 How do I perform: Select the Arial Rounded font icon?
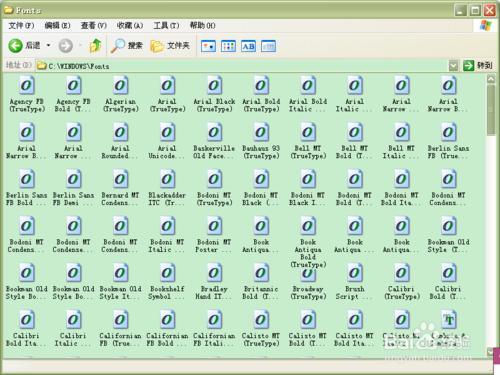[120, 141]
